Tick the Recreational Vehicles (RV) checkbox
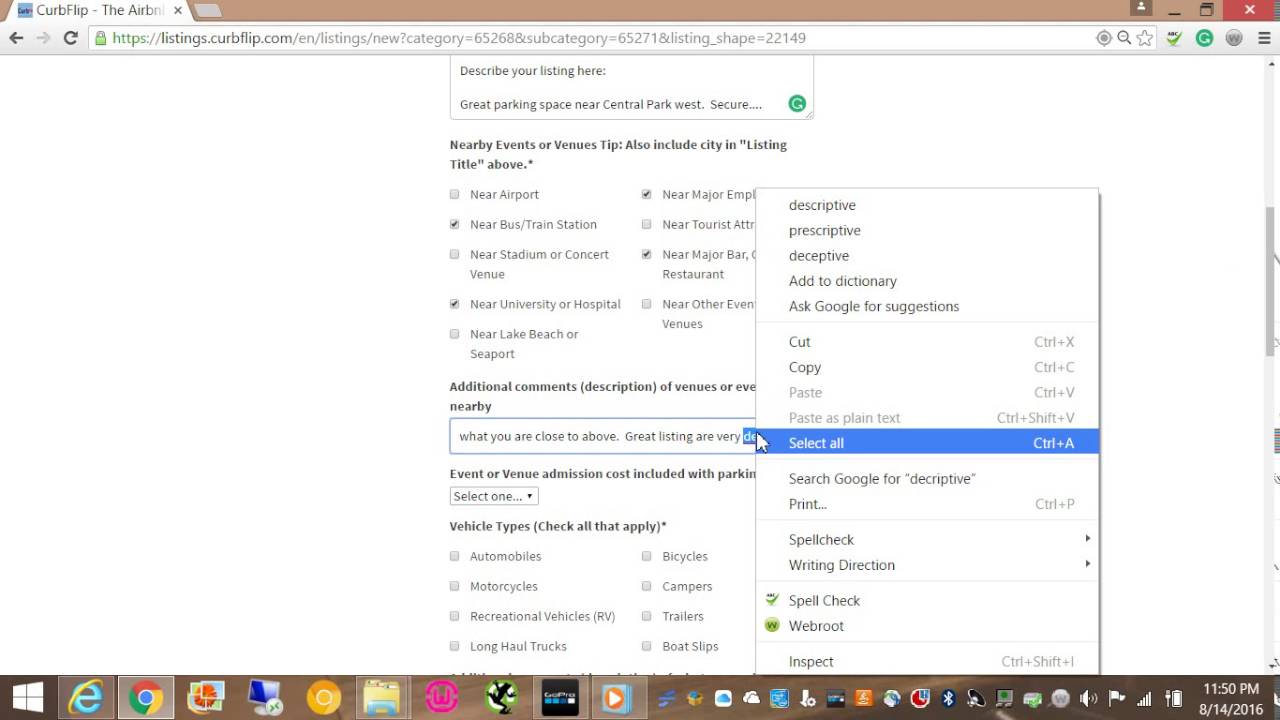This screenshot has width=1280, height=720. pyautogui.click(x=455, y=616)
